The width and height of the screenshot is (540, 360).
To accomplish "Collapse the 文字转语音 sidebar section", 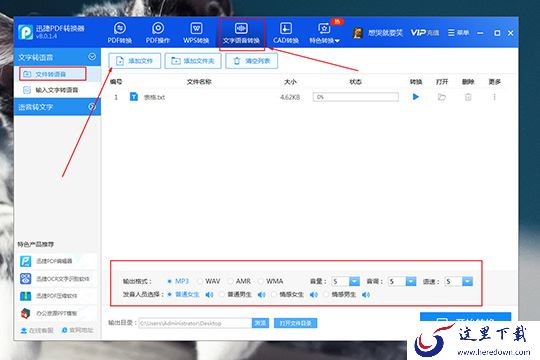I will coord(92,56).
